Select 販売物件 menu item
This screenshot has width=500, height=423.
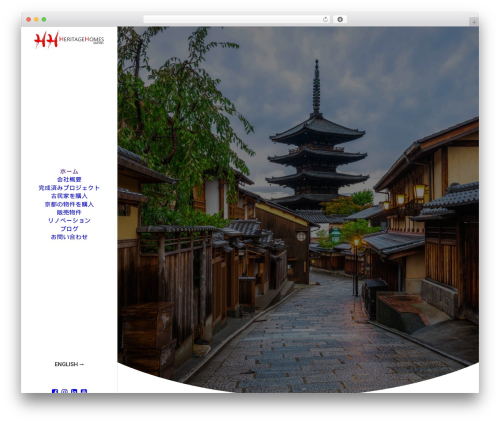pos(69,212)
